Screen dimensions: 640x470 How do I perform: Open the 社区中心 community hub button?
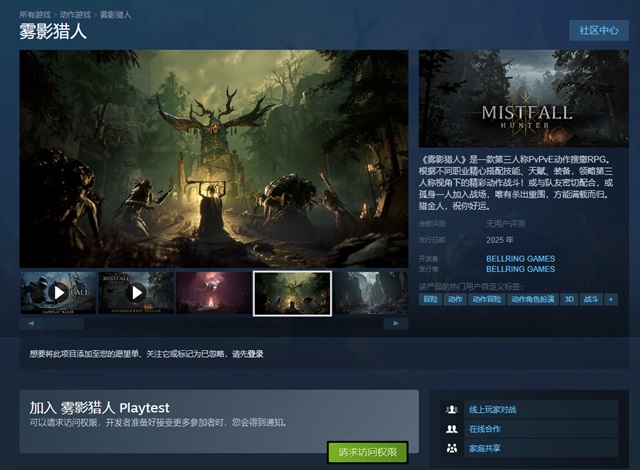coord(599,31)
